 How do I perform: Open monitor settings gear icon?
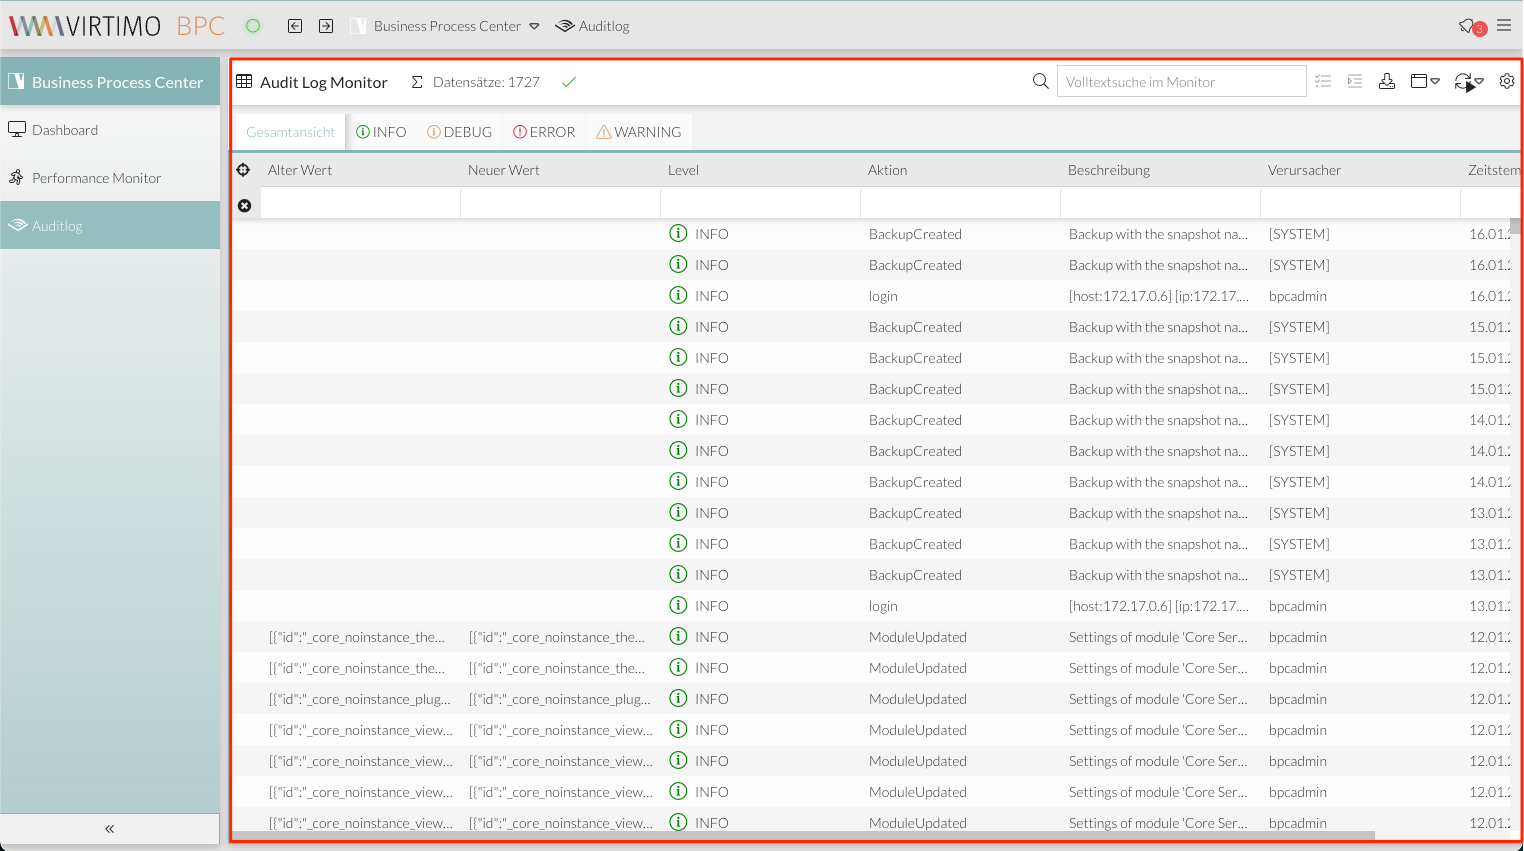pos(1507,82)
